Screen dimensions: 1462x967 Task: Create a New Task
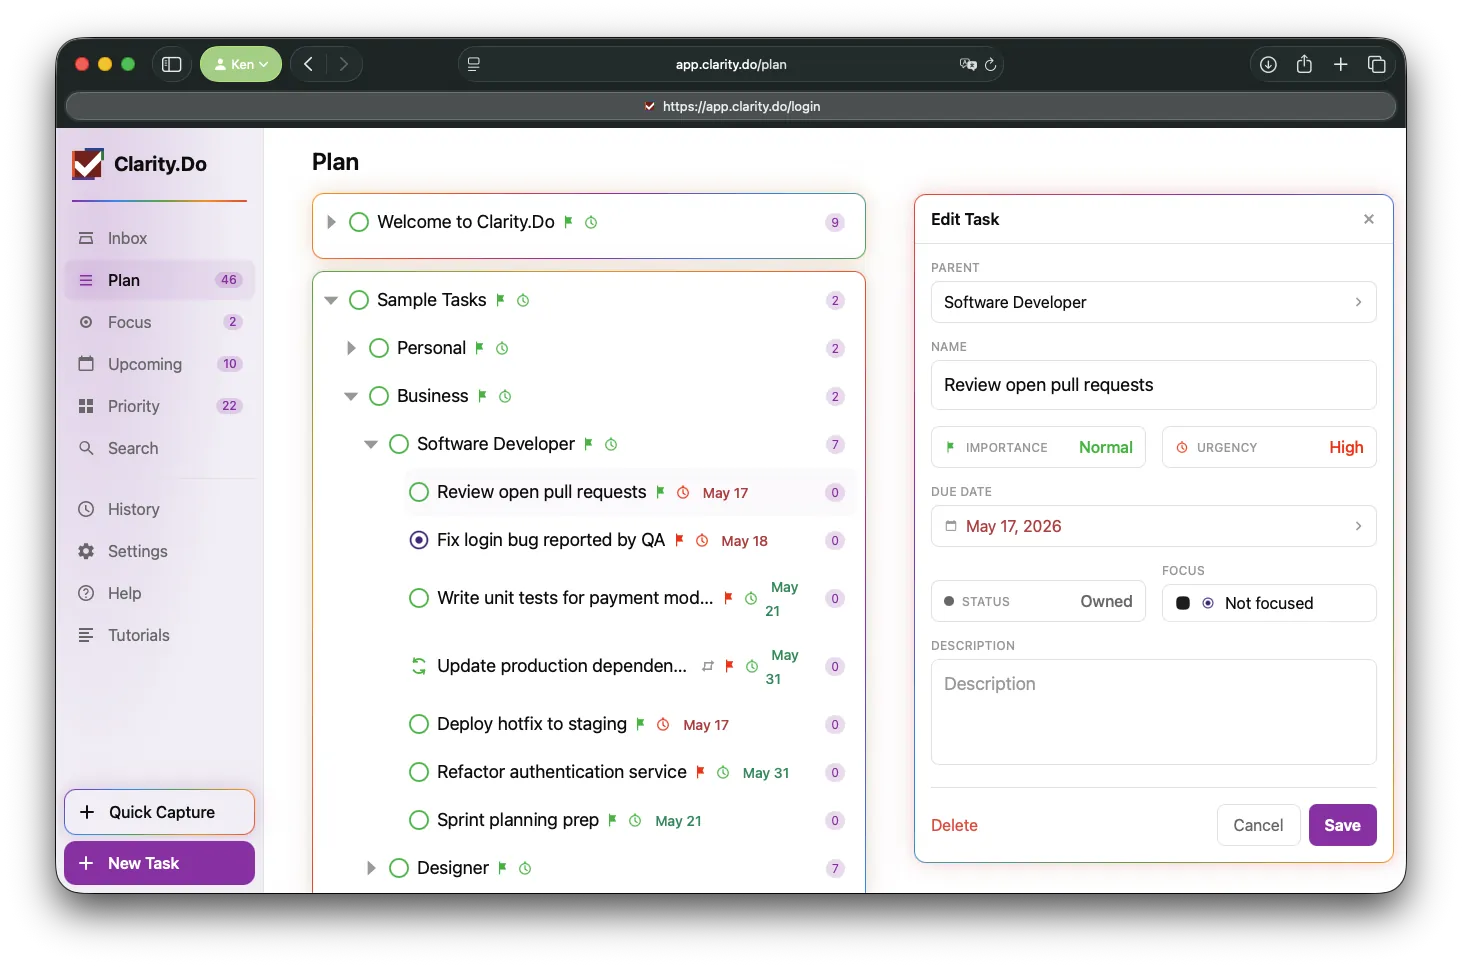159,863
